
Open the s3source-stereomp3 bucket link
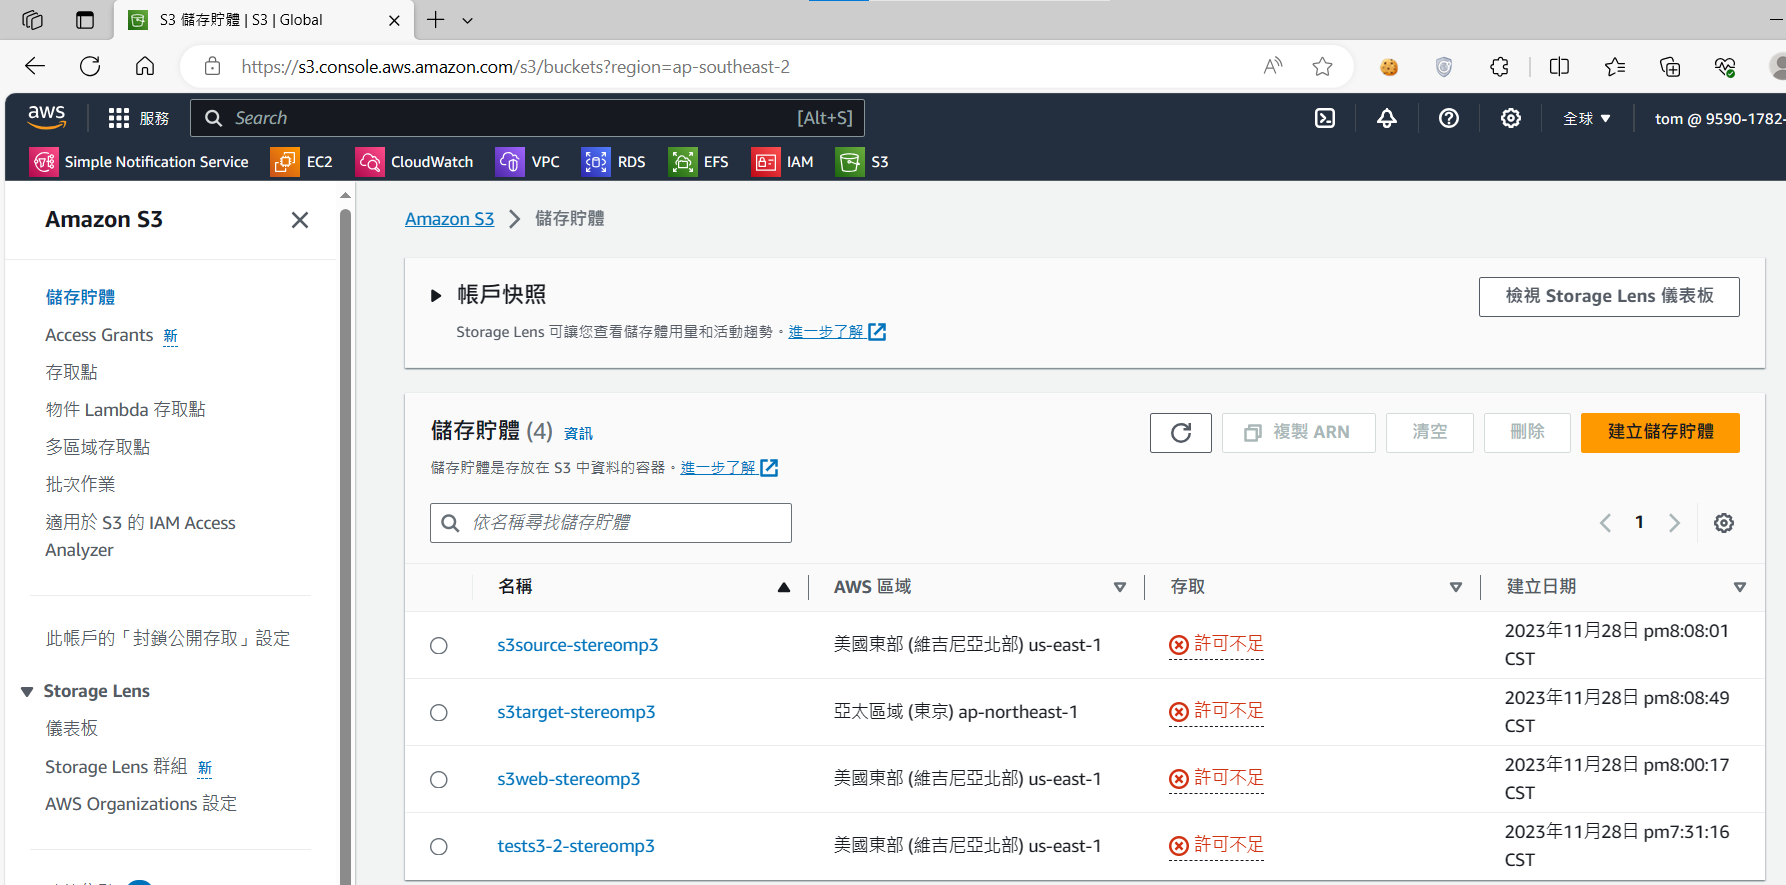(577, 645)
